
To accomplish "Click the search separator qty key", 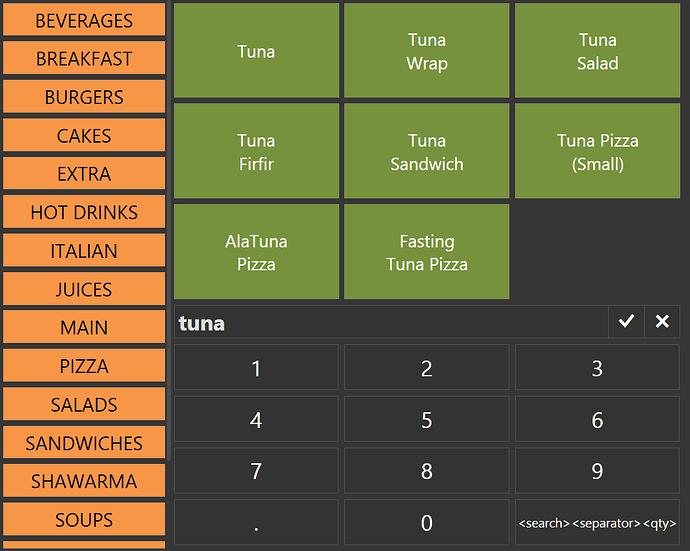I will (x=597, y=522).
